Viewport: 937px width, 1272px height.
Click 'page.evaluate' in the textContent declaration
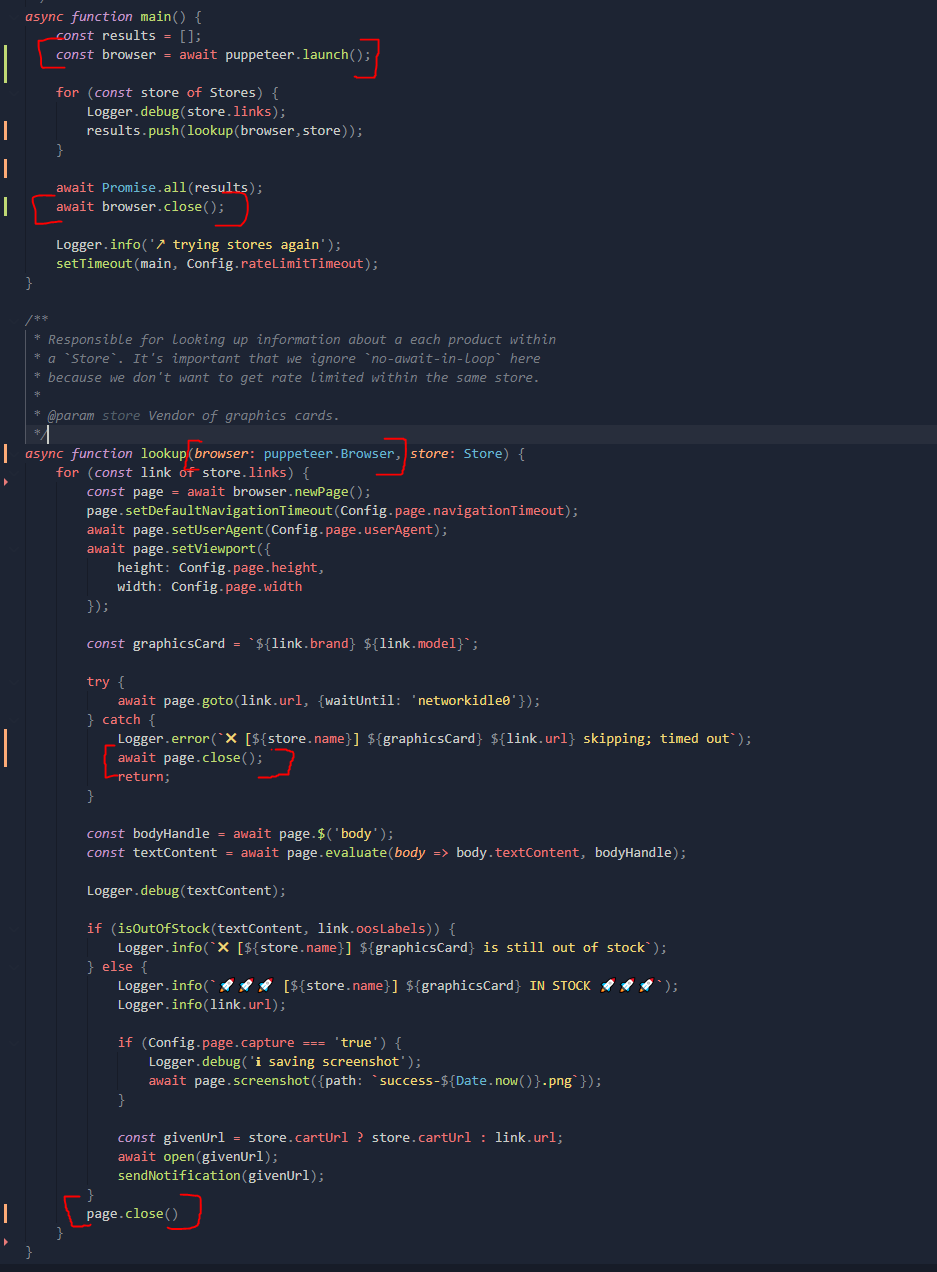(337, 852)
